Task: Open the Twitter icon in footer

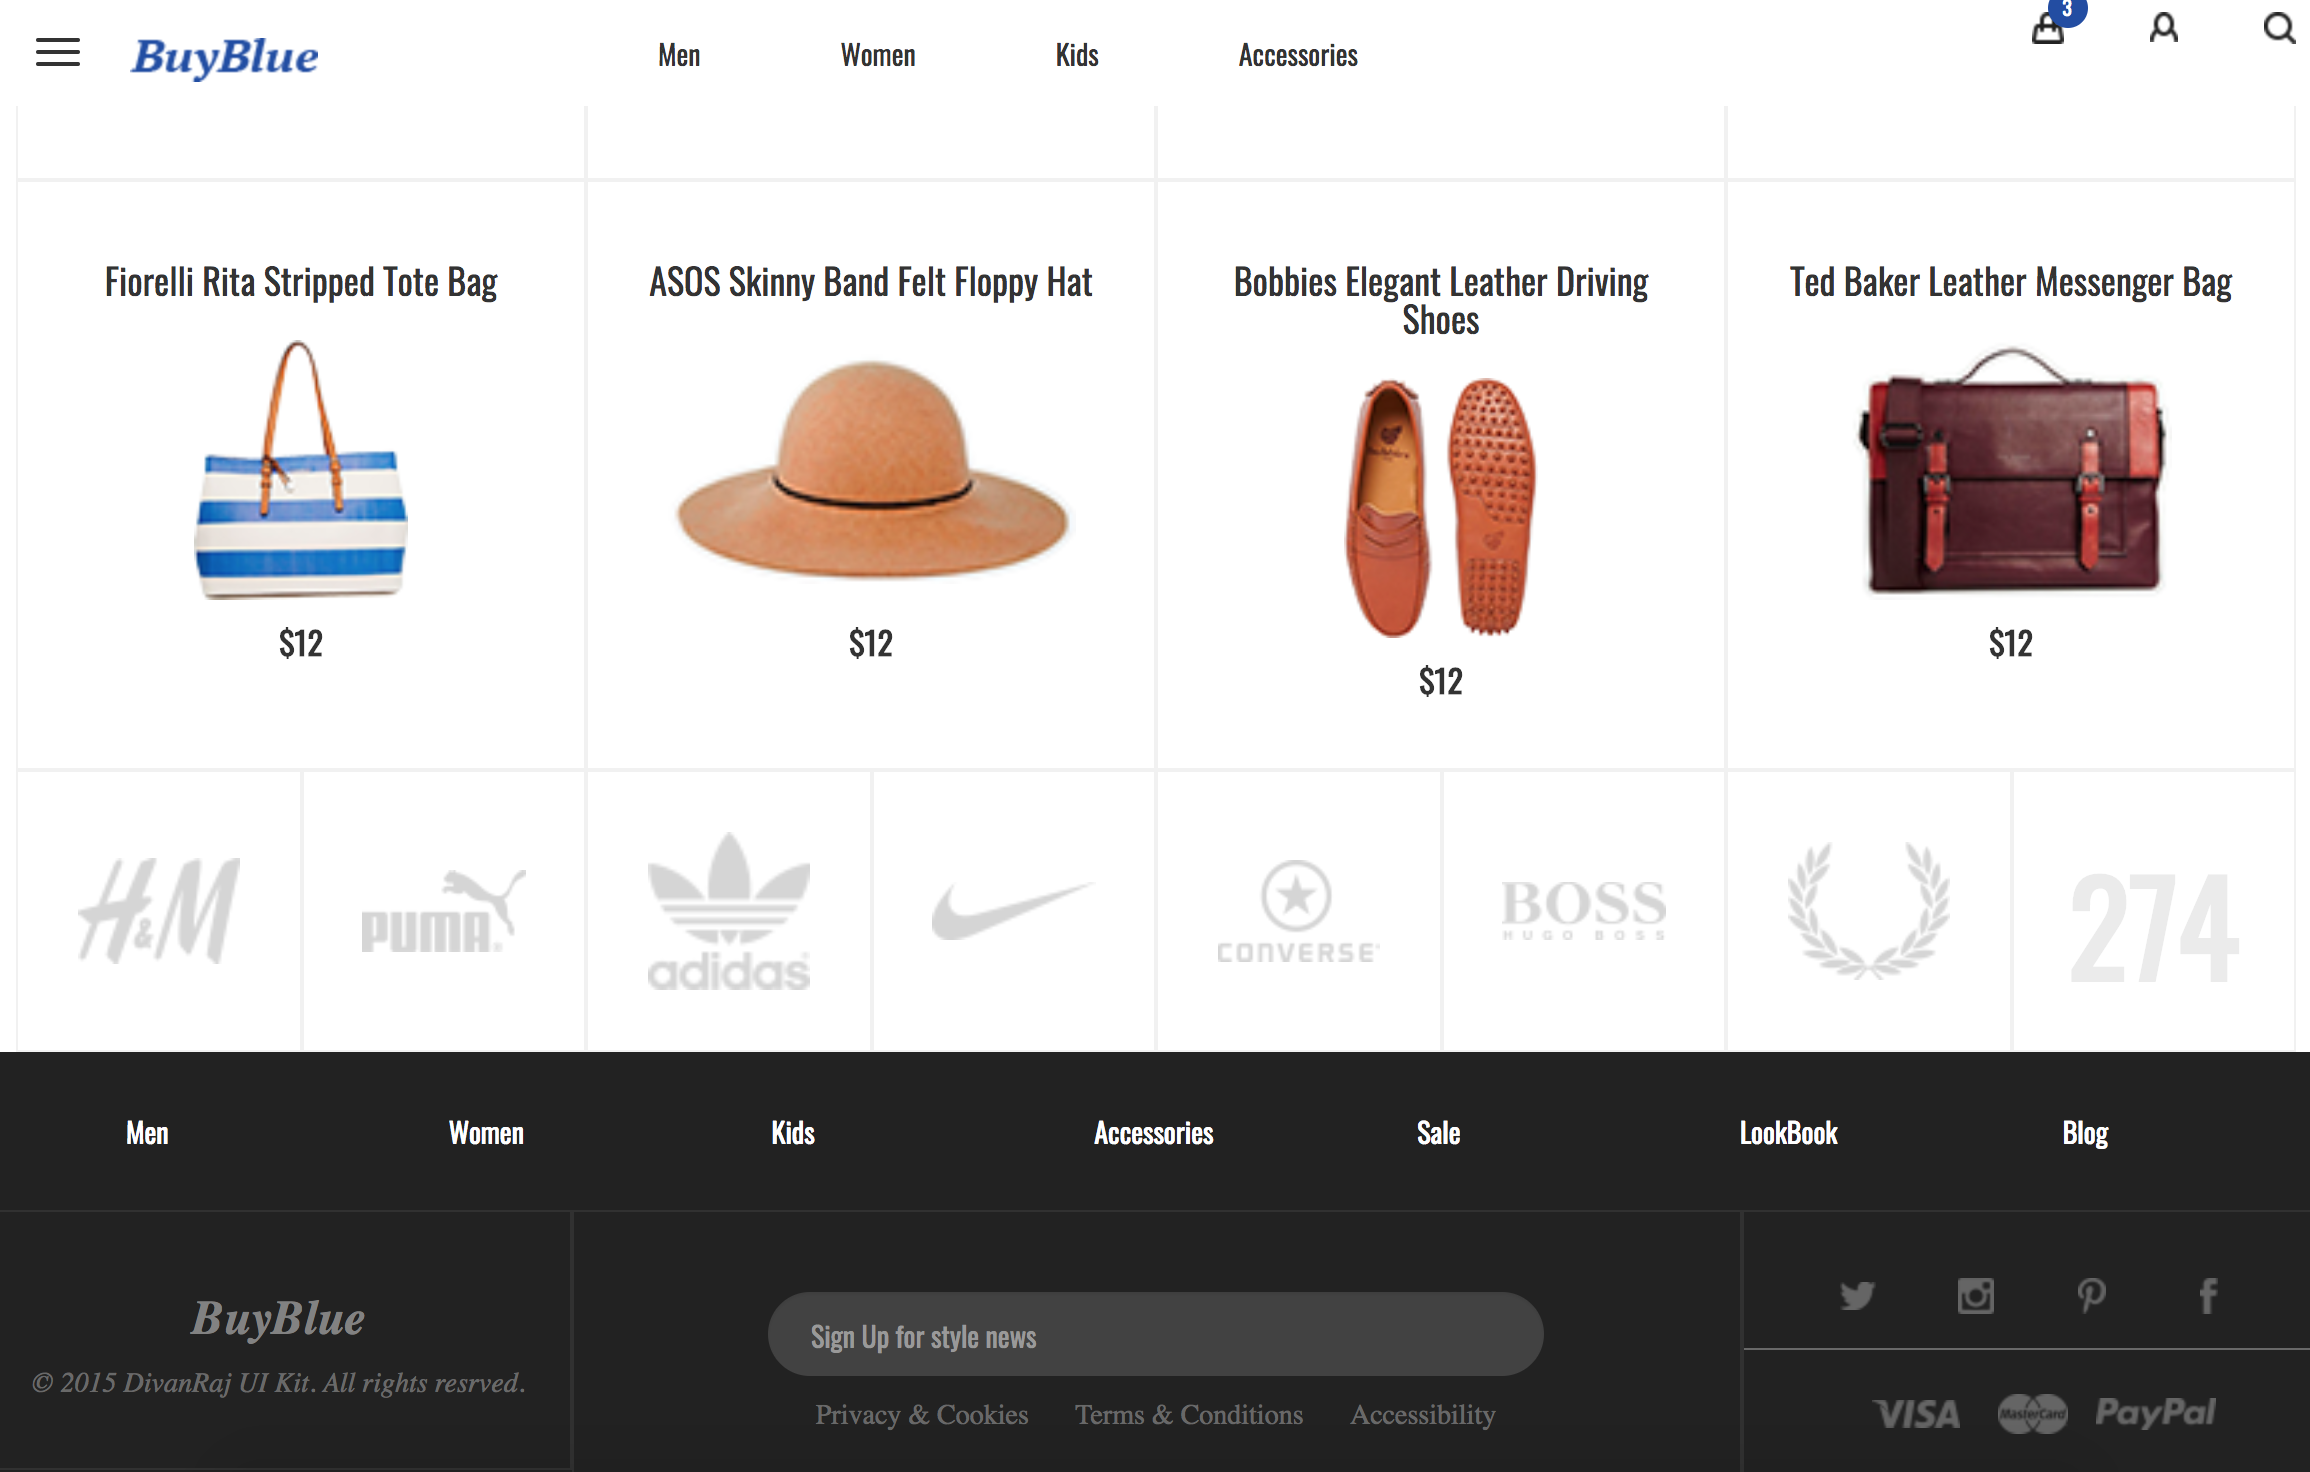Action: (1857, 1296)
